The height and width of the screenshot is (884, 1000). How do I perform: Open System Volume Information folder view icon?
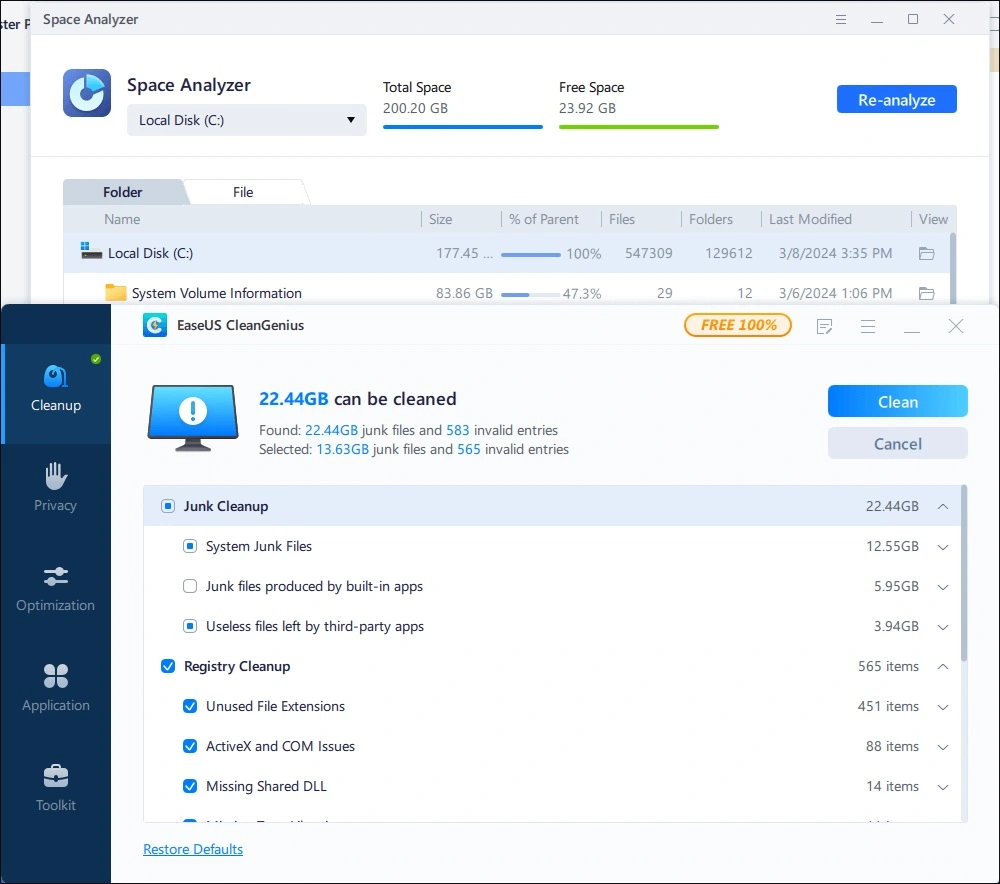click(926, 293)
